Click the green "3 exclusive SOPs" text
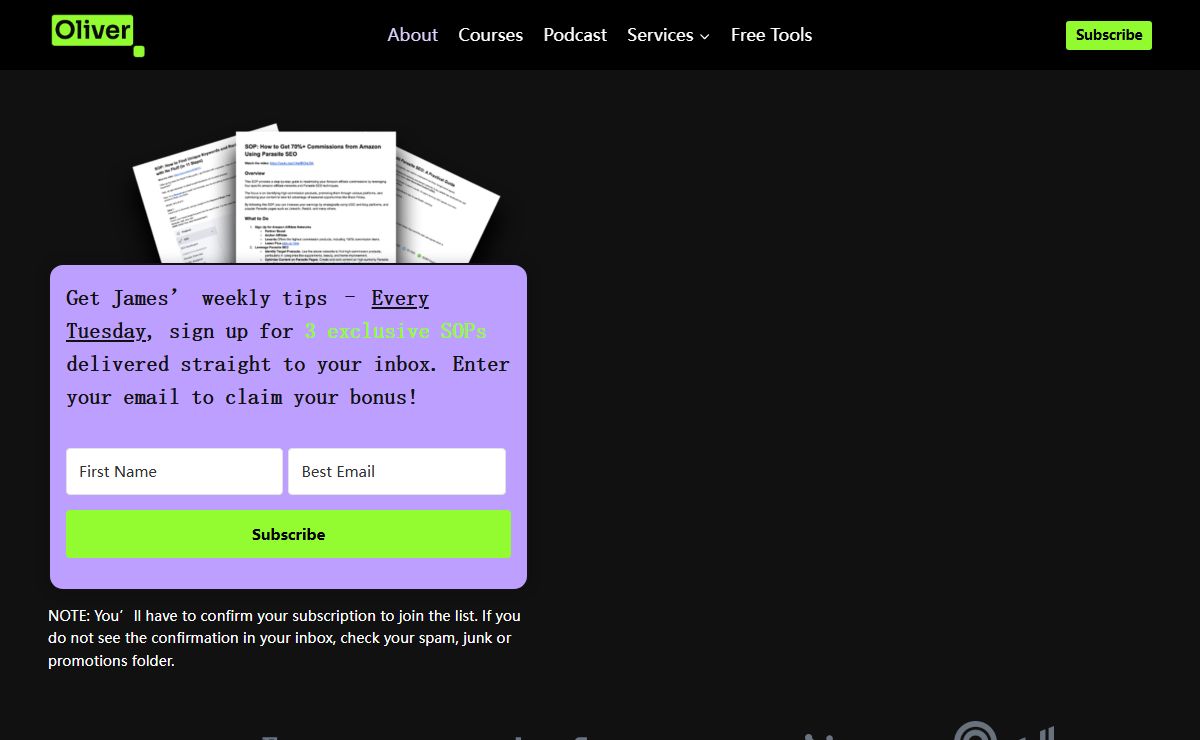Viewport: 1200px width, 740px height. tap(395, 331)
